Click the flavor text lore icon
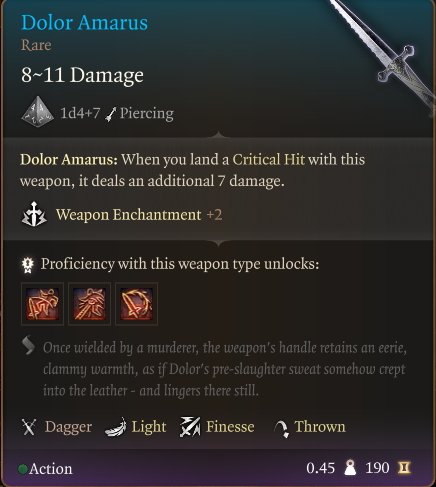This screenshot has width=436, height=487. point(29,345)
